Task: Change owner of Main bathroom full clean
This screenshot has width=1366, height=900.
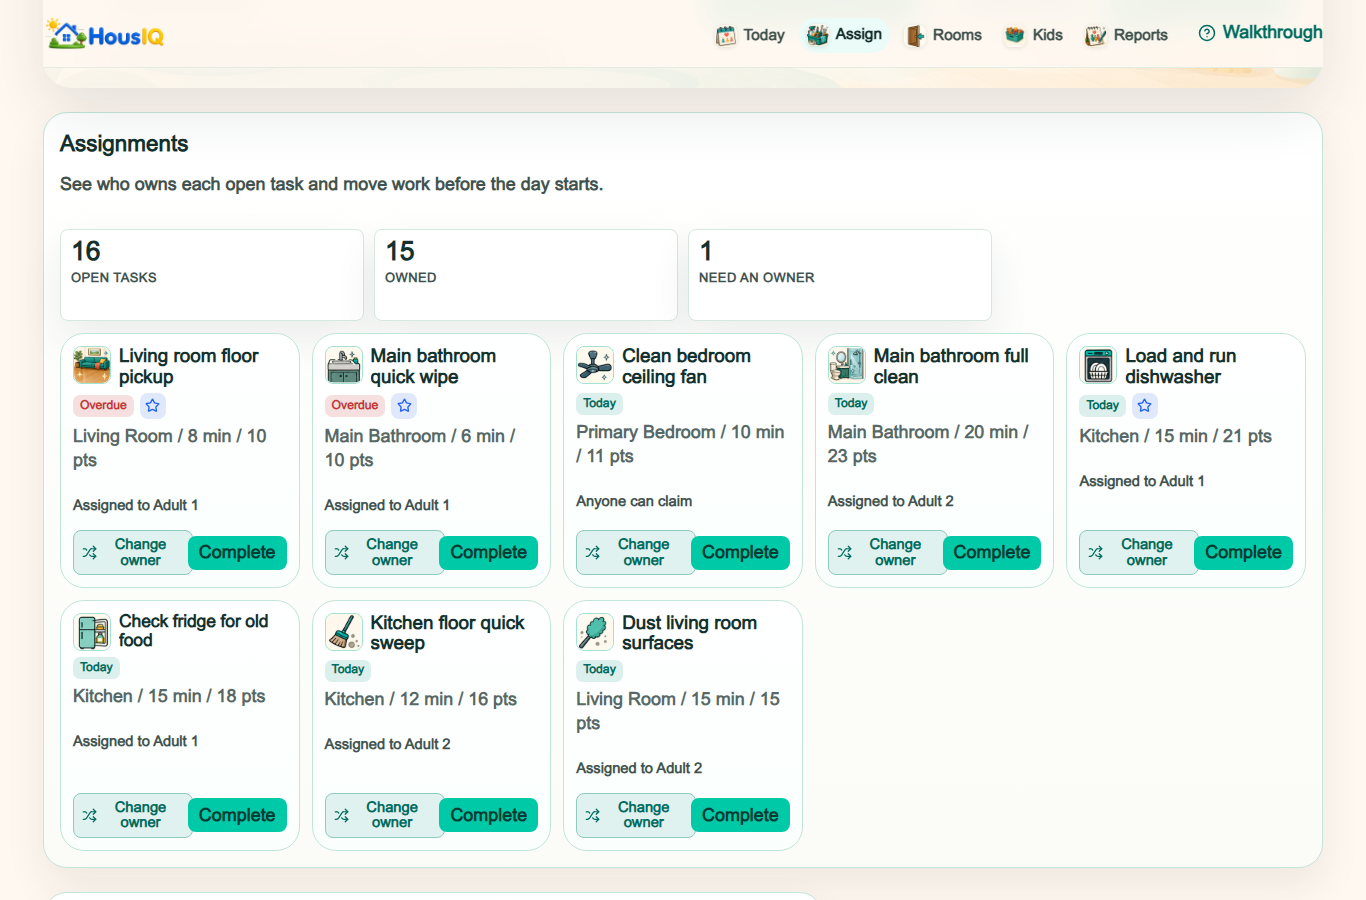Action: tap(887, 552)
